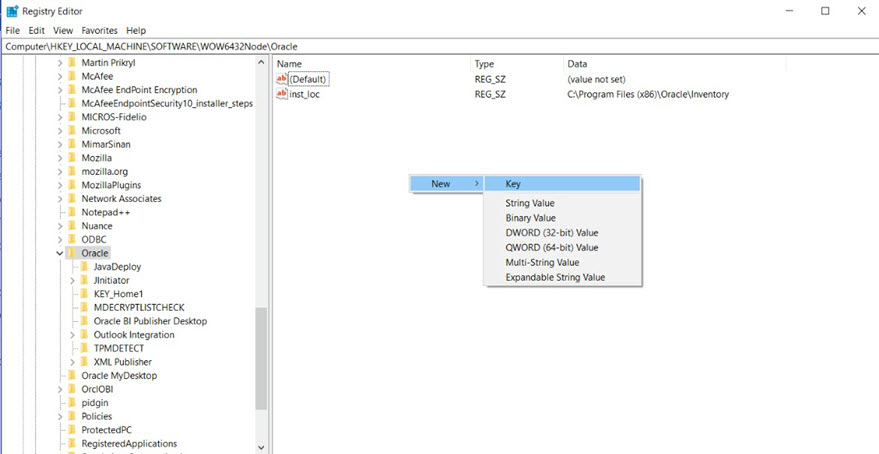
Task: Select the RegisteredApplications key
Action: (129, 443)
